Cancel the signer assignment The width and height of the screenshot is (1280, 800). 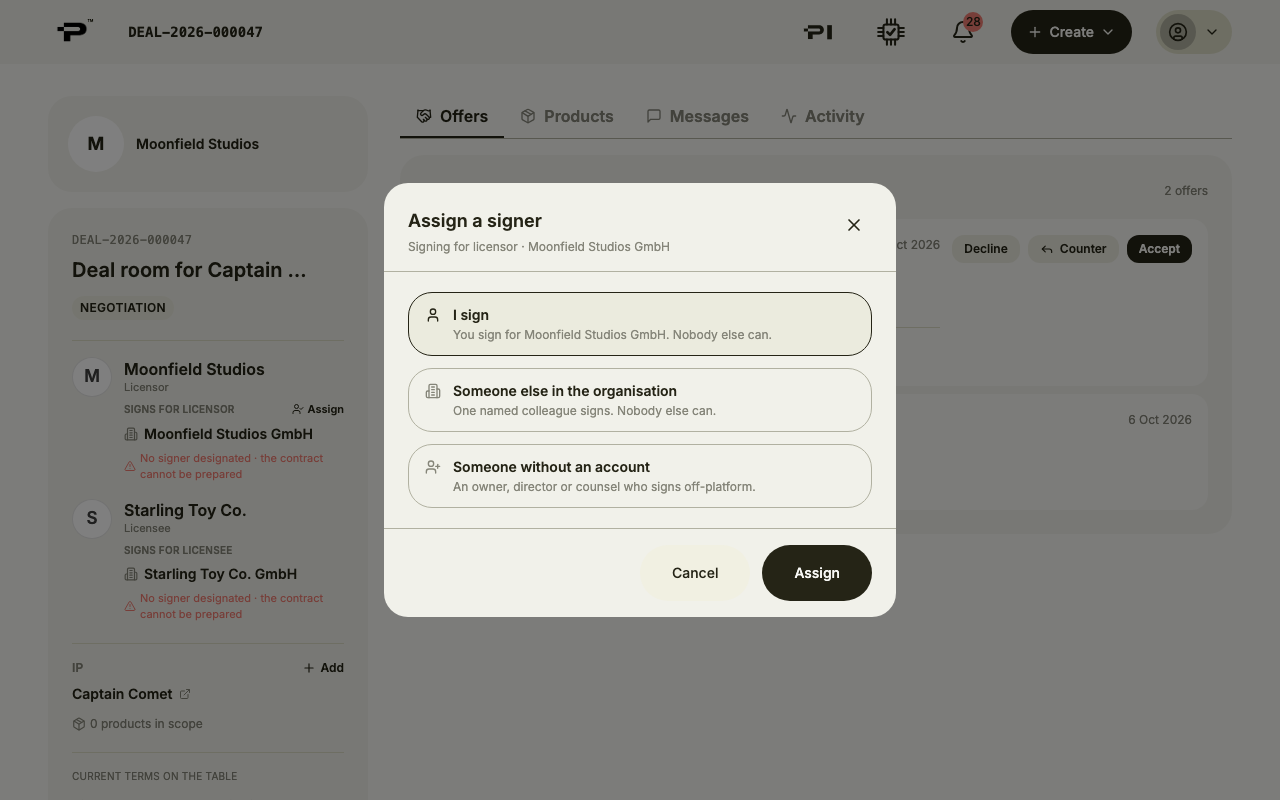695,573
